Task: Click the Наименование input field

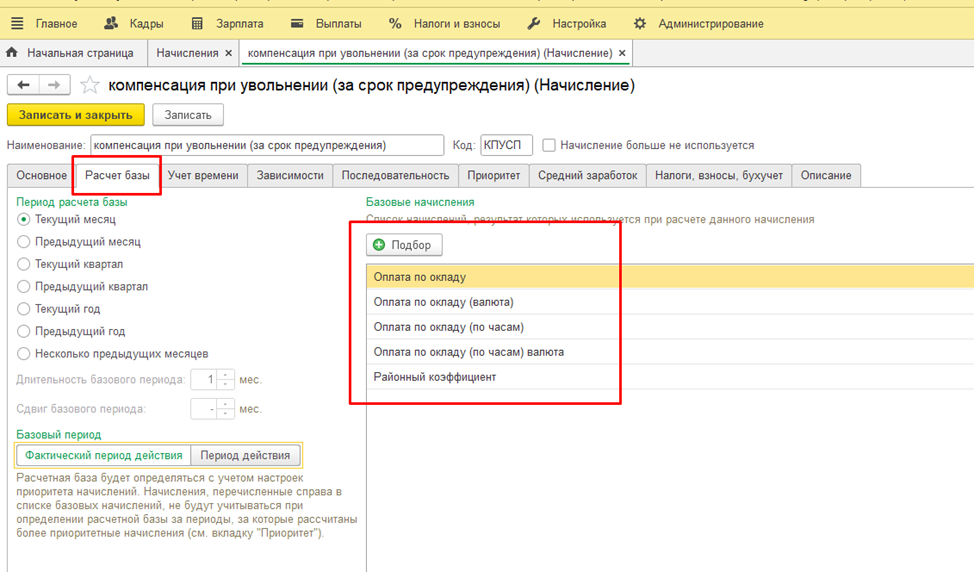Action: tap(266, 146)
